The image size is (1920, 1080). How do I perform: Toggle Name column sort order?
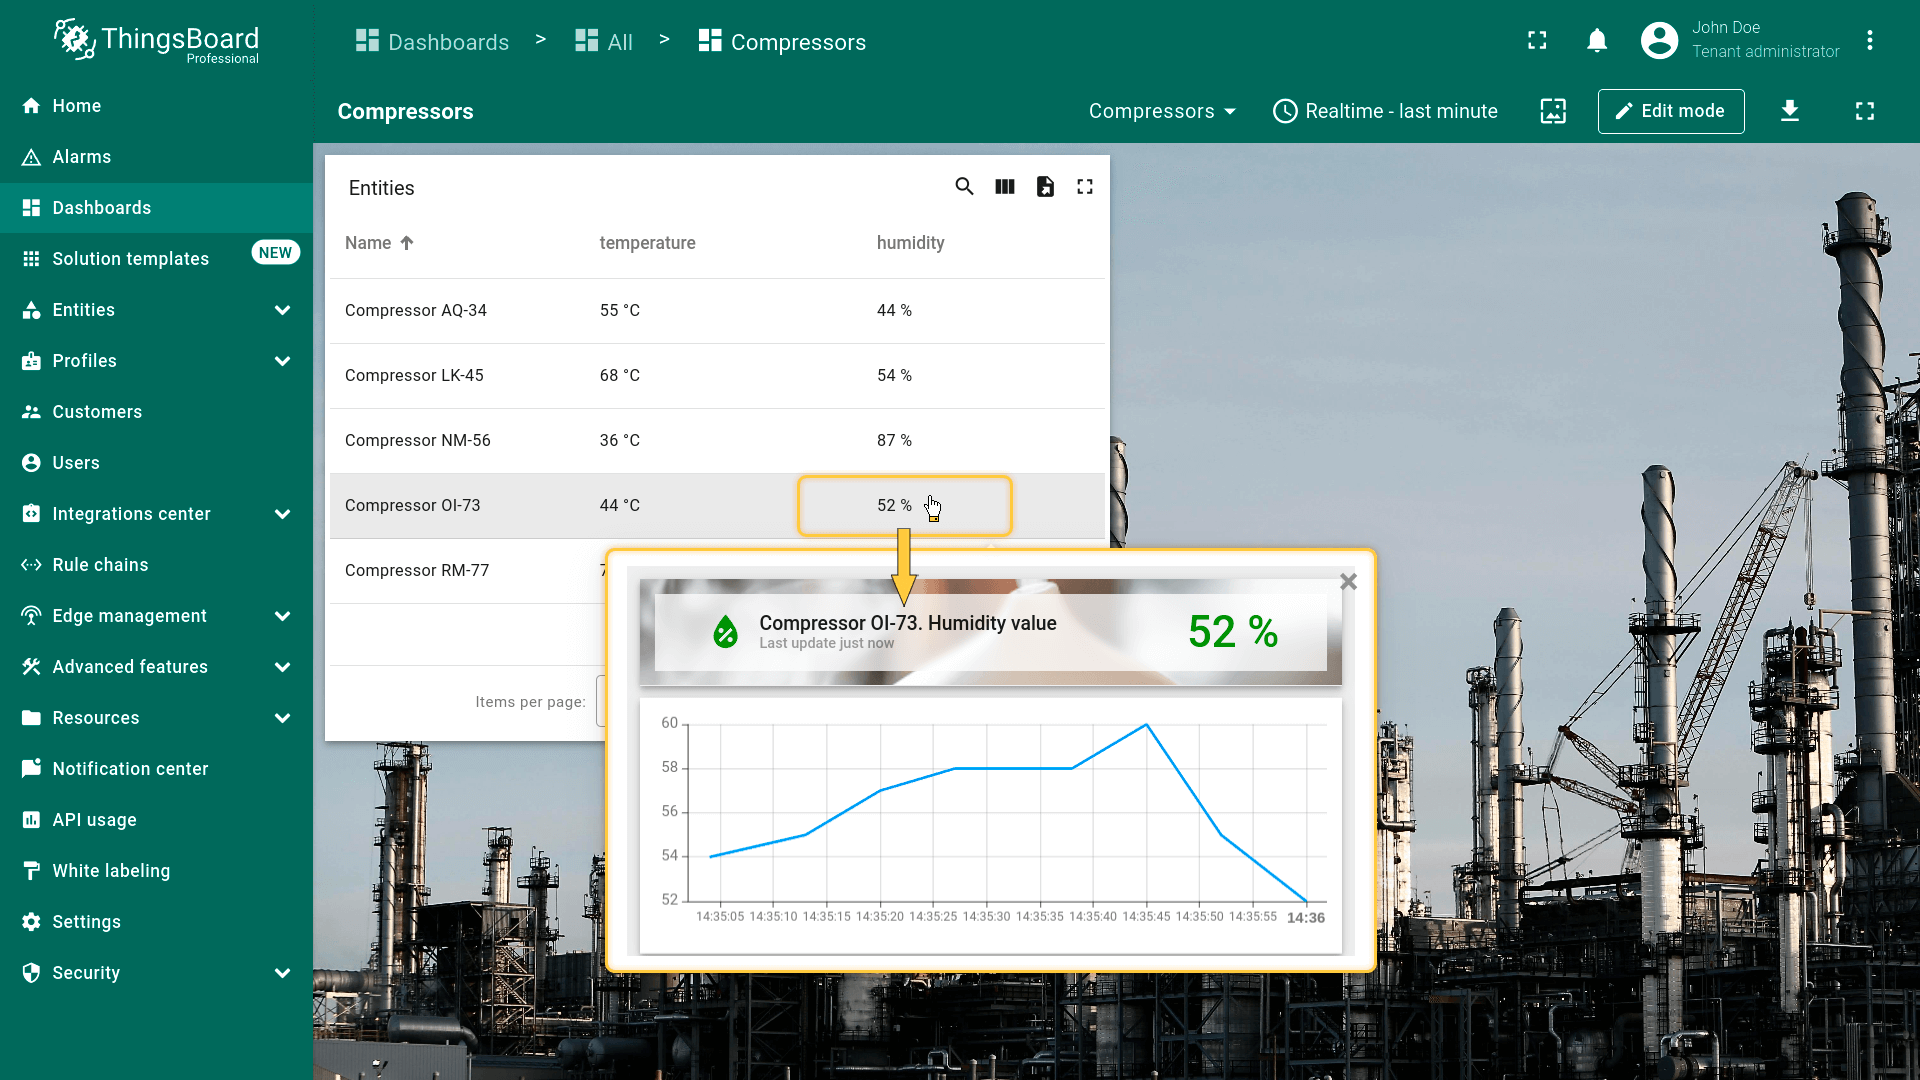[380, 243]
